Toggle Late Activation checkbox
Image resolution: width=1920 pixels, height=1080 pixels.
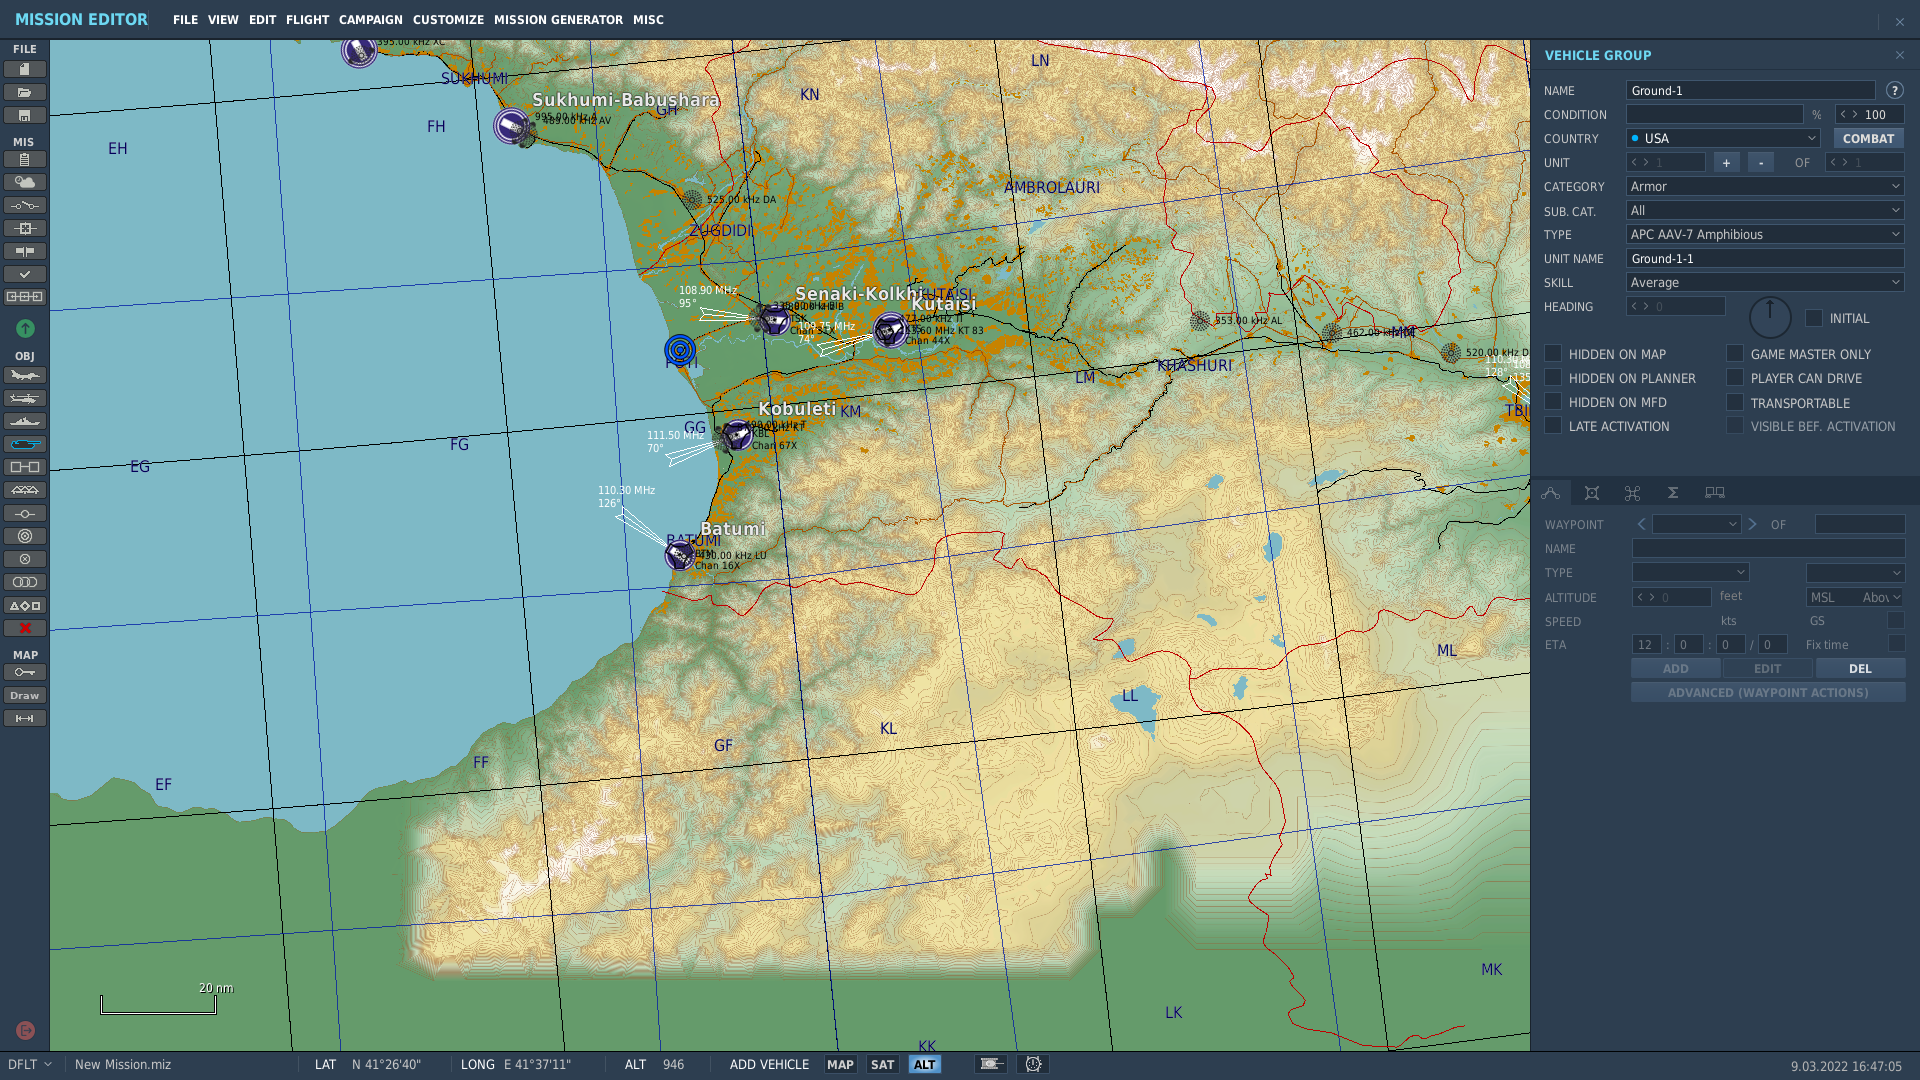click(1553, 425)
